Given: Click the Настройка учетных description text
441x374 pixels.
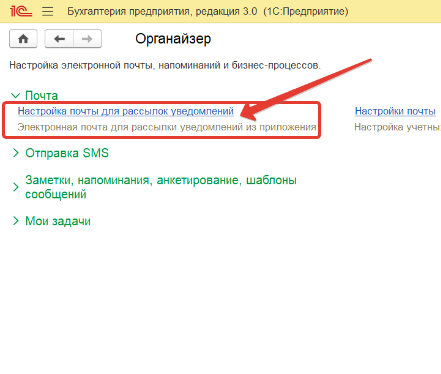Looking at the screenshot, I should pyautogui.click(x=397, y=127).
